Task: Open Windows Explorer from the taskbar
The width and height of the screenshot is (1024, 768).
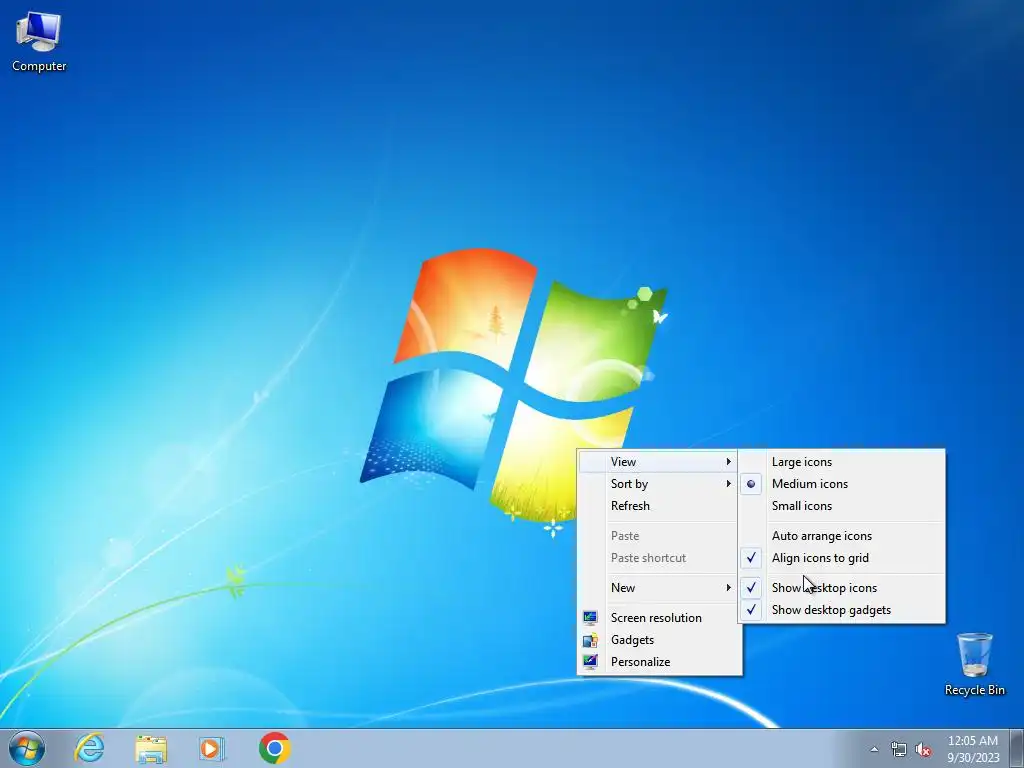Action: coord(151,748)
